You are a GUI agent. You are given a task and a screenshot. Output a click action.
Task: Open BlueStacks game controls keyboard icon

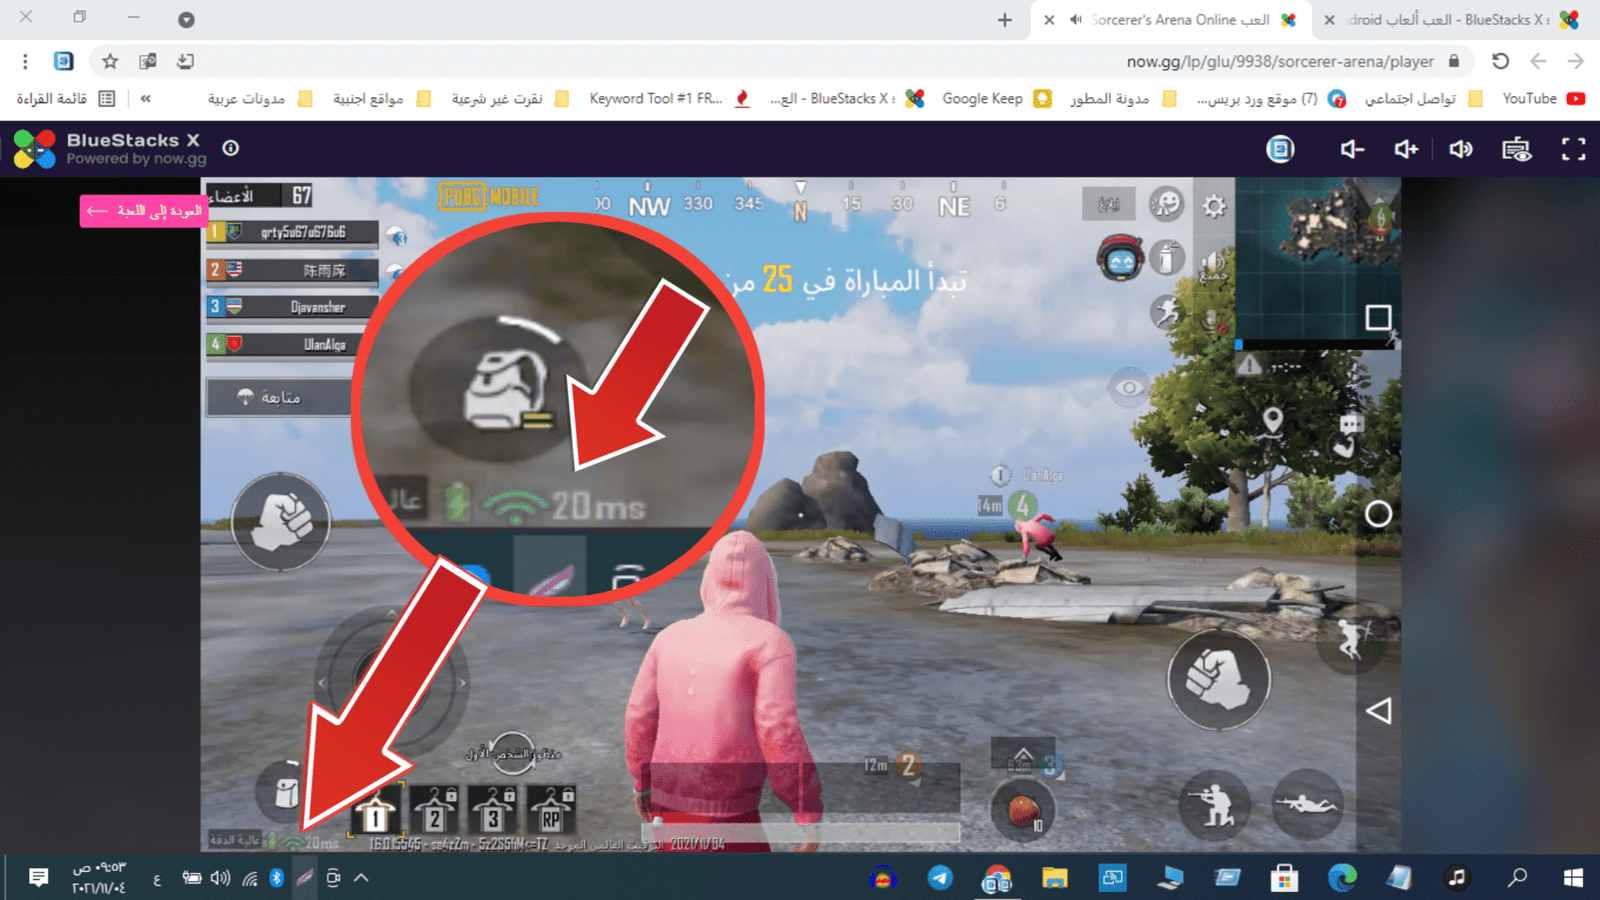(1516, 149)
